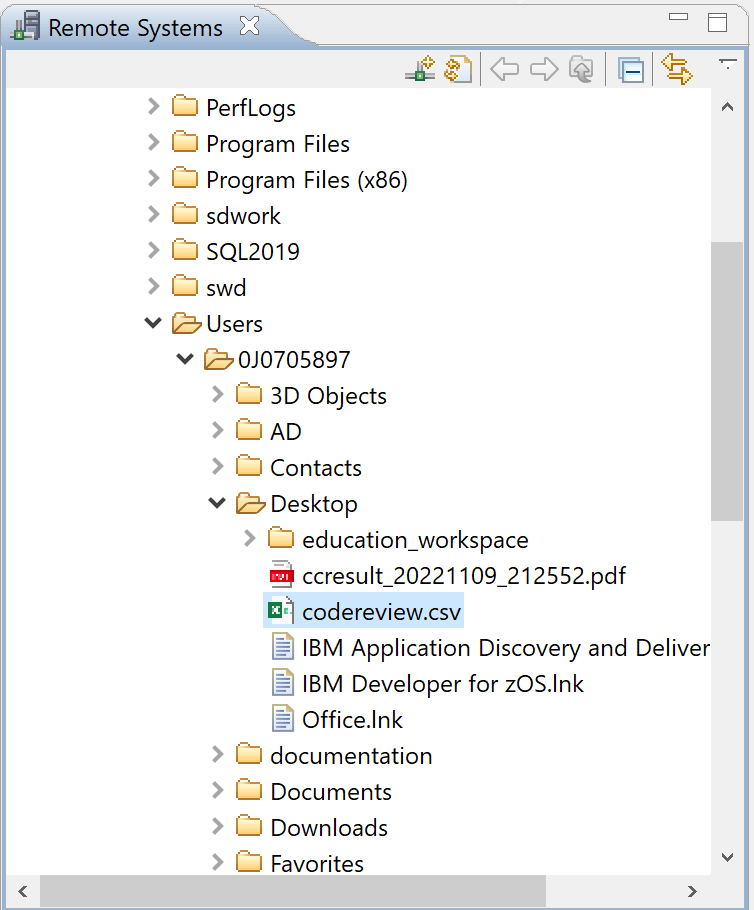The width and height of the screenshot is (754, 910).
Task: Select the Office.lnk file
Action: (x=352, y=719)
